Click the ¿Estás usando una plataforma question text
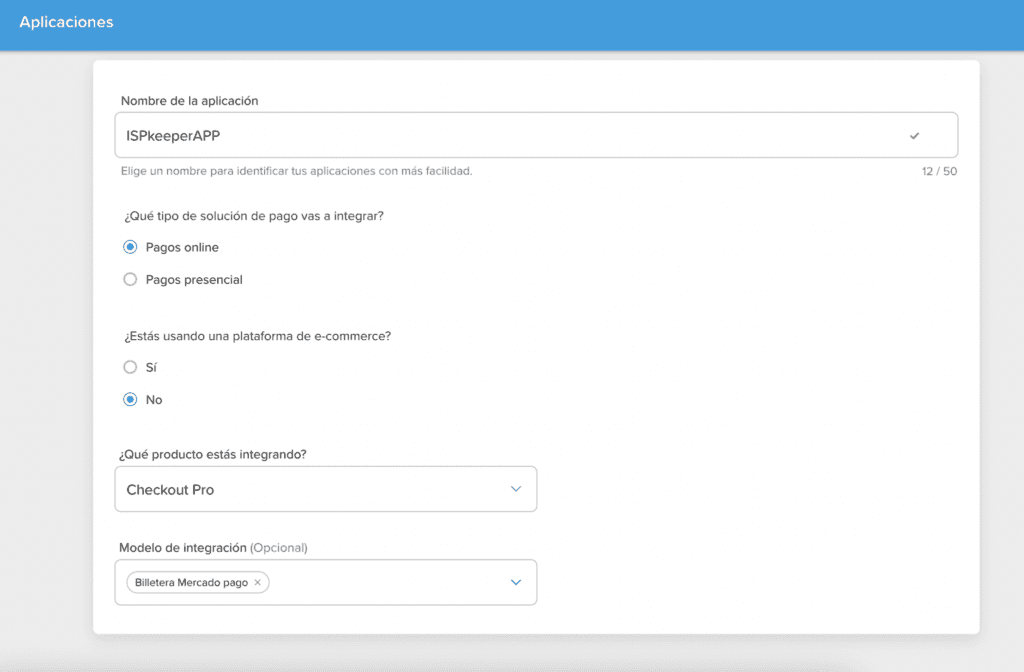 [x=257, y=335]
